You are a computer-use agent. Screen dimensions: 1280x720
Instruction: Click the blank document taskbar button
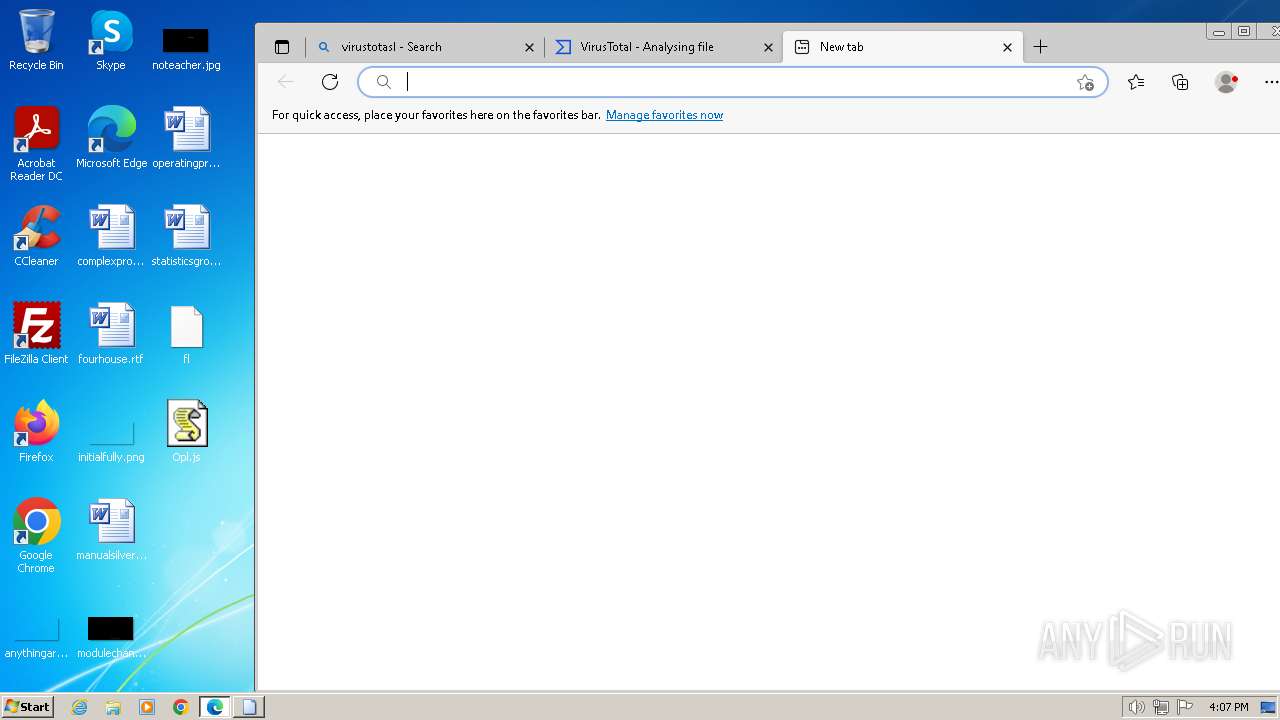[x=249, y=707]
